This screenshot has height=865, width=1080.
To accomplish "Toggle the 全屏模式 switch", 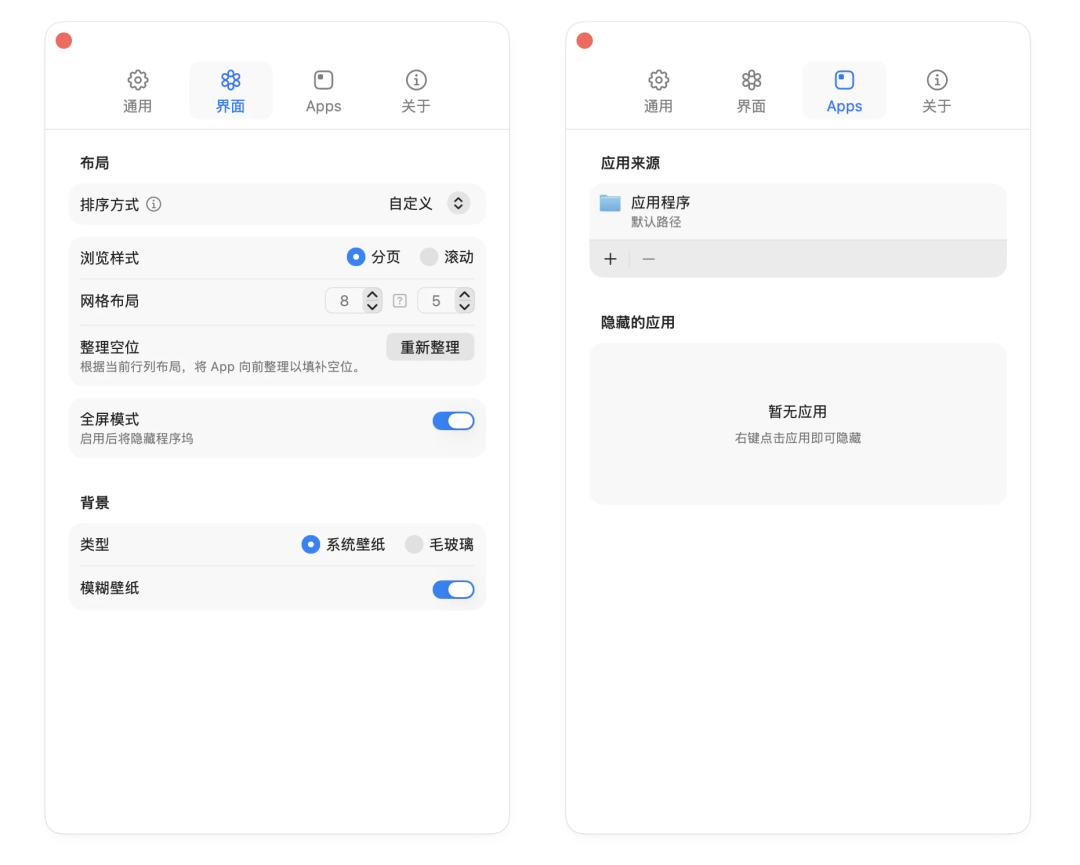I will (453, 421).
